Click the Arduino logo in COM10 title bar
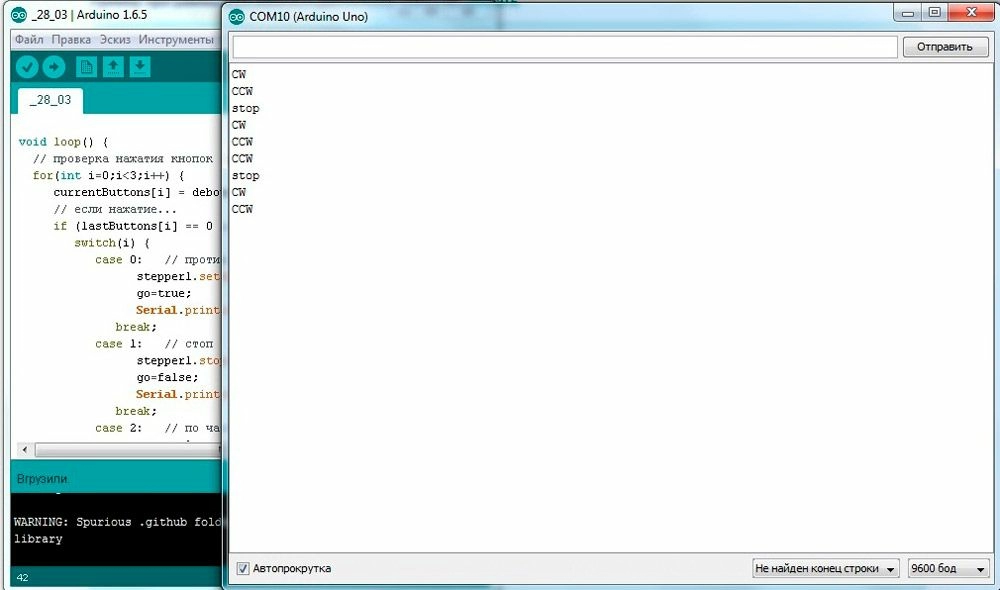This screenshot has height=590, width=1000. [236, 16]
